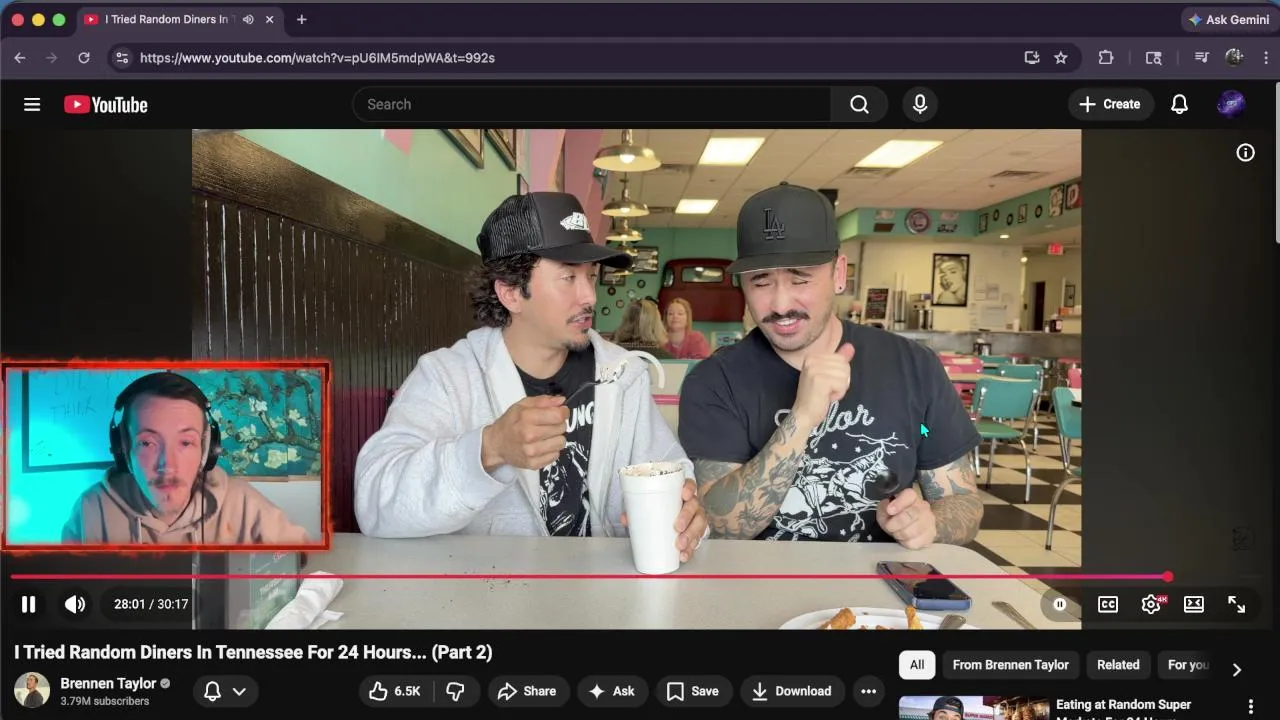Viewport: 1280px width, 720px height.
Task: Open YouTube account avatar menu
Action: [x=1231, y=104]
